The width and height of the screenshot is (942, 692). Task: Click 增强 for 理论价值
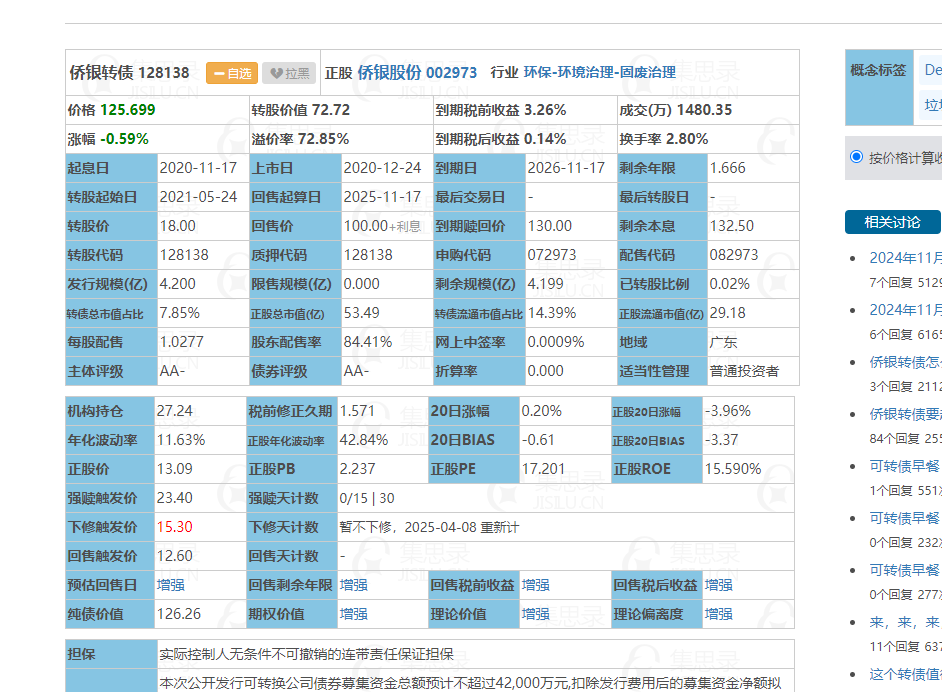[x=536, y=614]
